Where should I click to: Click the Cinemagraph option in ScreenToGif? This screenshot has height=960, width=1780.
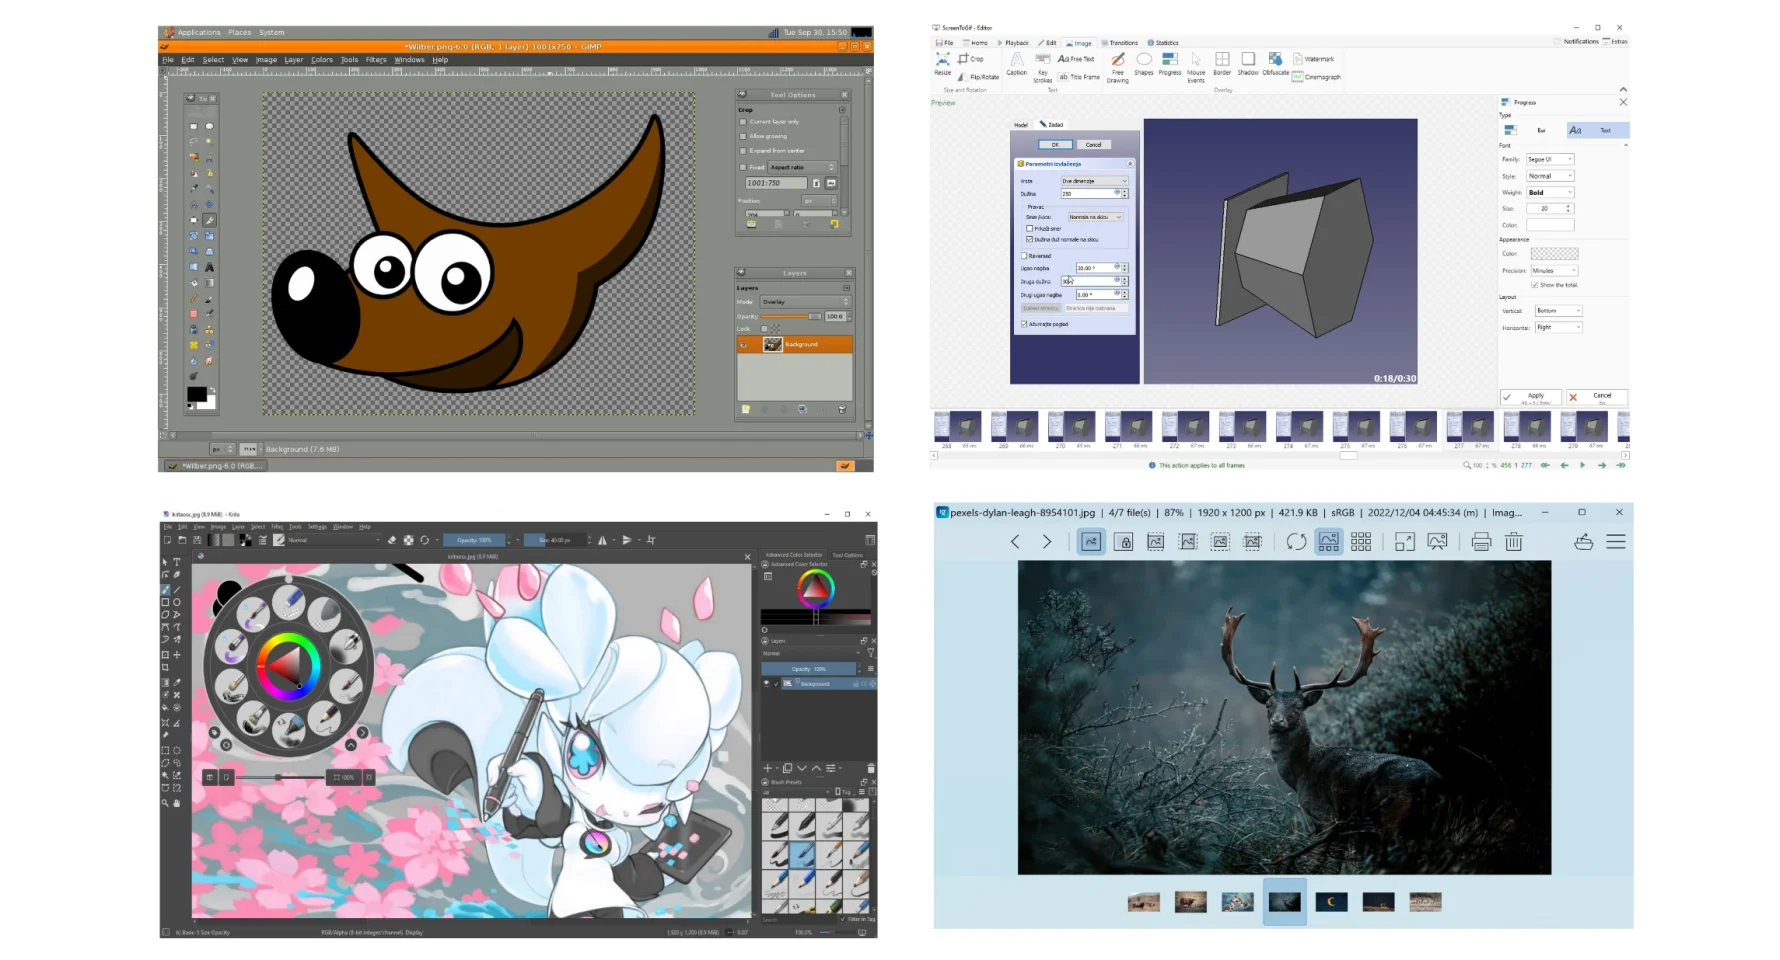tap(1316, 77)
